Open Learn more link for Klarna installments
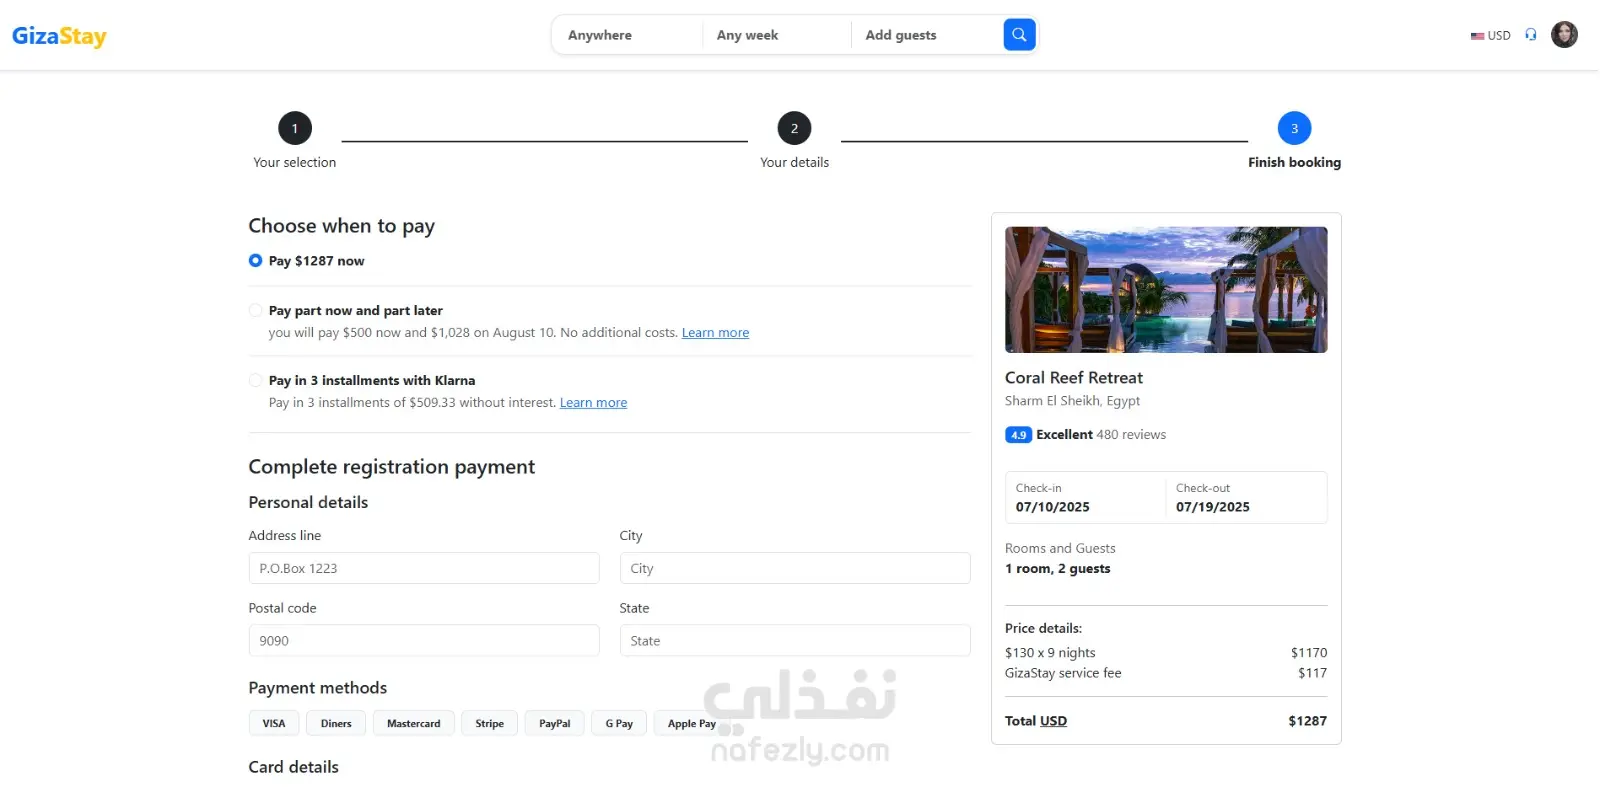Image resolution: width=1600 pixels, height=787 pixels. point(593,403)
